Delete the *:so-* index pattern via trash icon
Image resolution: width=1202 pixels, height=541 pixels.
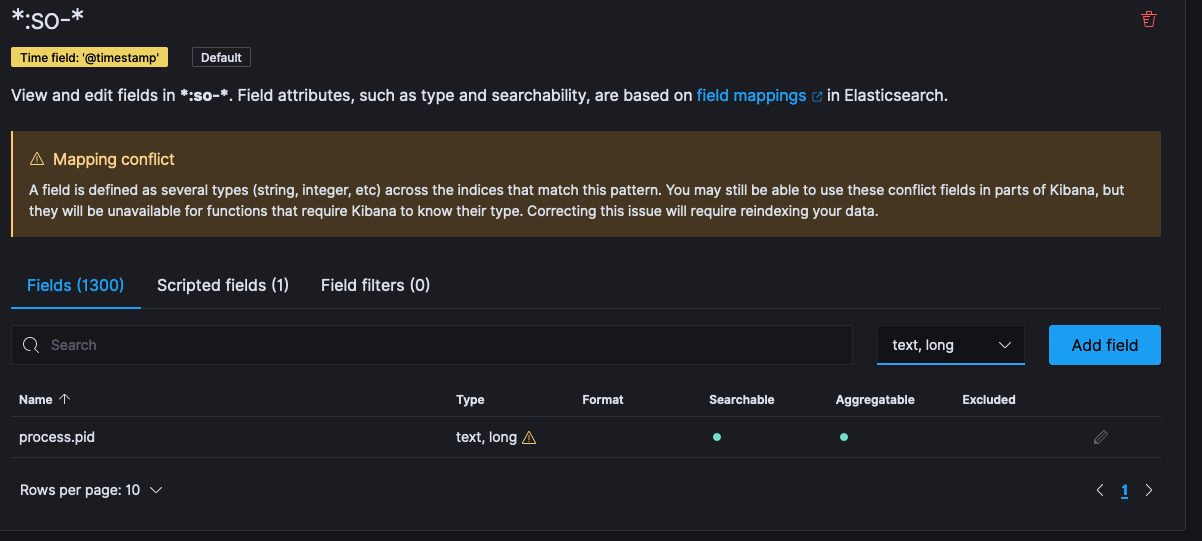[1149, 19]
